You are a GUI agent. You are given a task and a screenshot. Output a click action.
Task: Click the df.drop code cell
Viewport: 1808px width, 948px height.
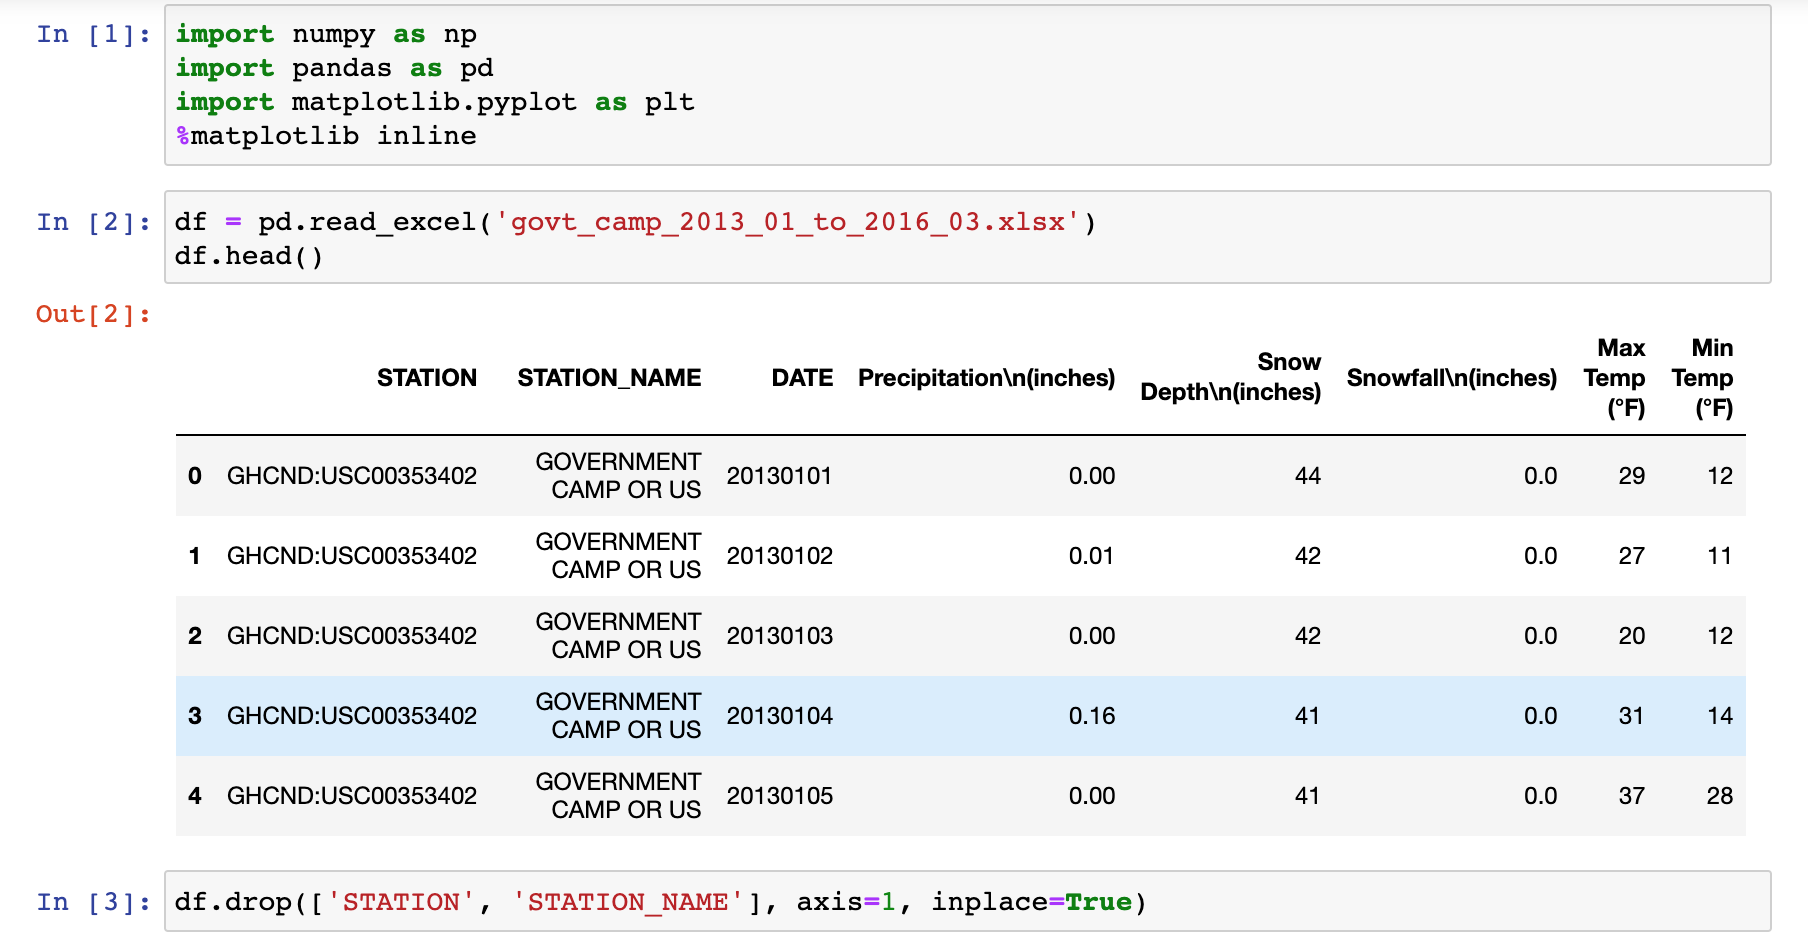[967, 901]
